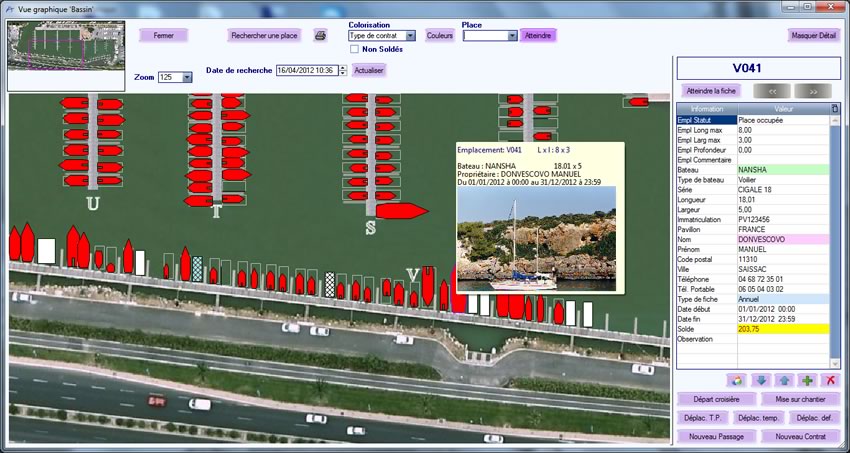Click the pontoon U letter marker
Image resolution: width=850 pixels, height=453 pixels.
coord(93,204)
